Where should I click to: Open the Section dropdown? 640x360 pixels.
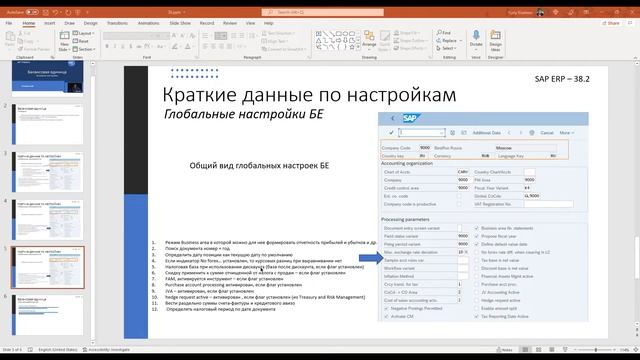point(84,49)
